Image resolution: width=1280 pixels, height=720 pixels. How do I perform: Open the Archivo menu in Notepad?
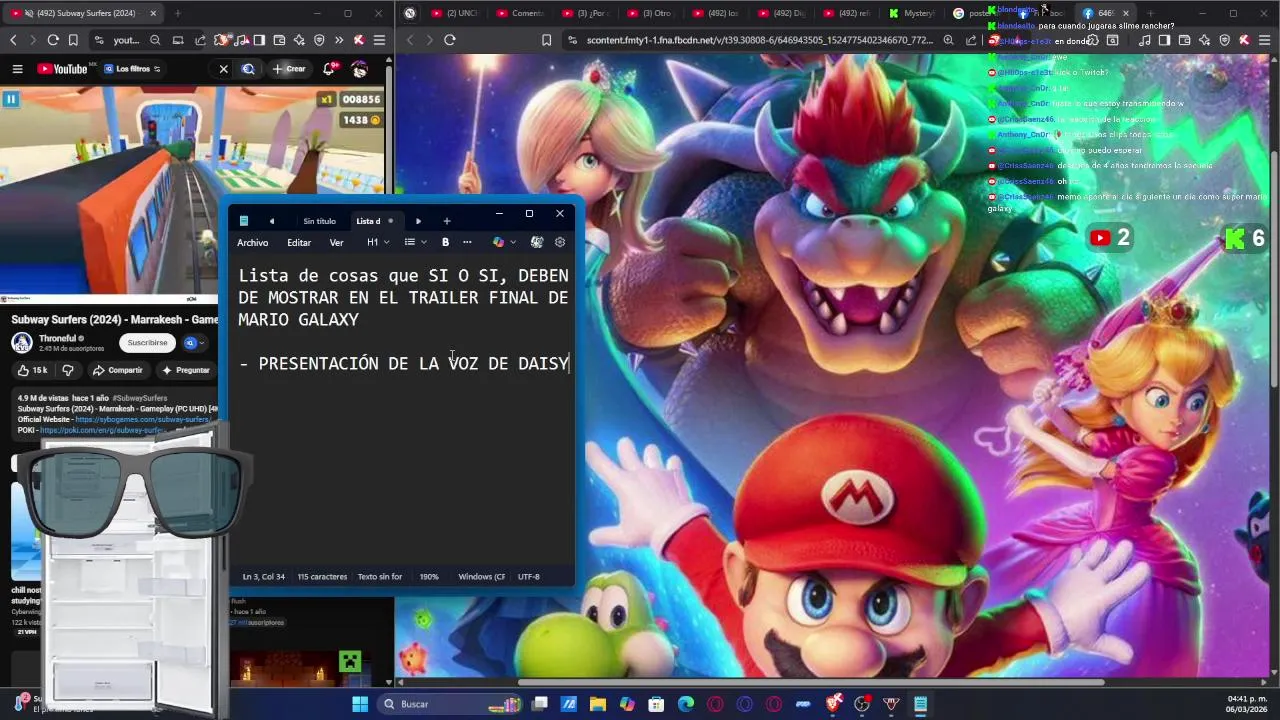pyautogui.click(x=252, y=242)
